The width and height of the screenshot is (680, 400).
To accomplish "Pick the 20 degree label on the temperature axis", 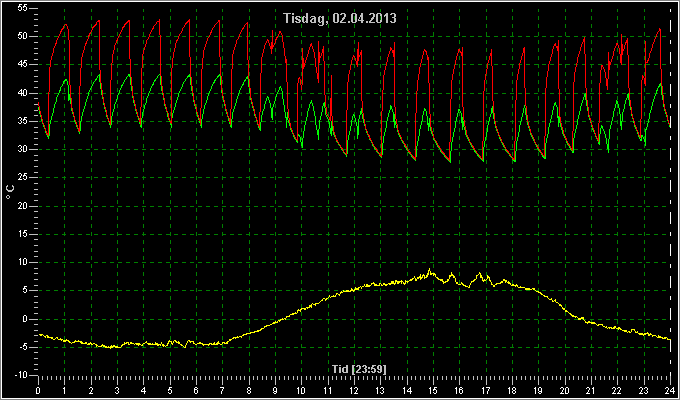I will [x=23, y=206].
